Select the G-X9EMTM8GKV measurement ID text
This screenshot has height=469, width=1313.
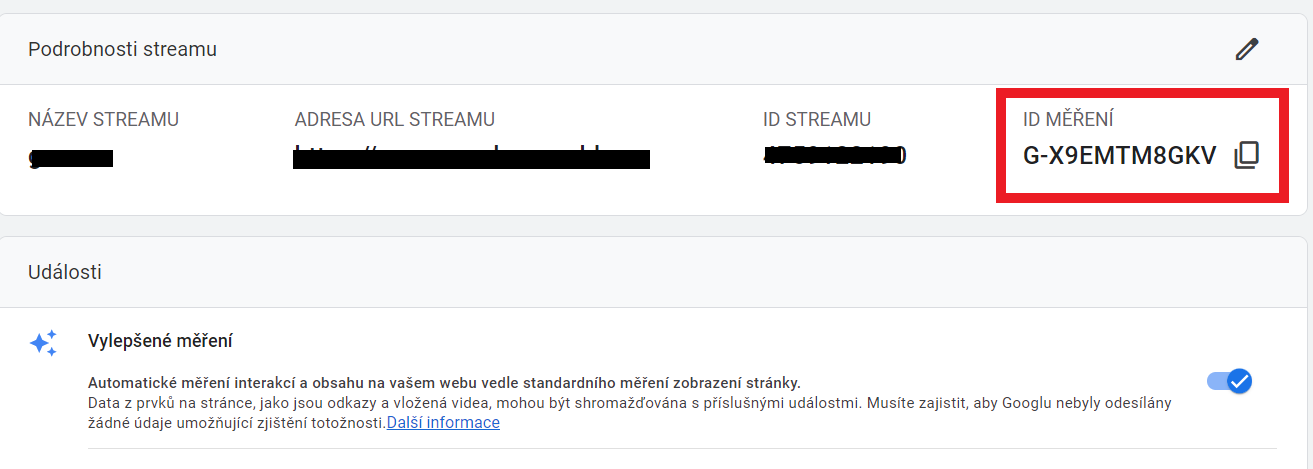(x=1119, y=156)
